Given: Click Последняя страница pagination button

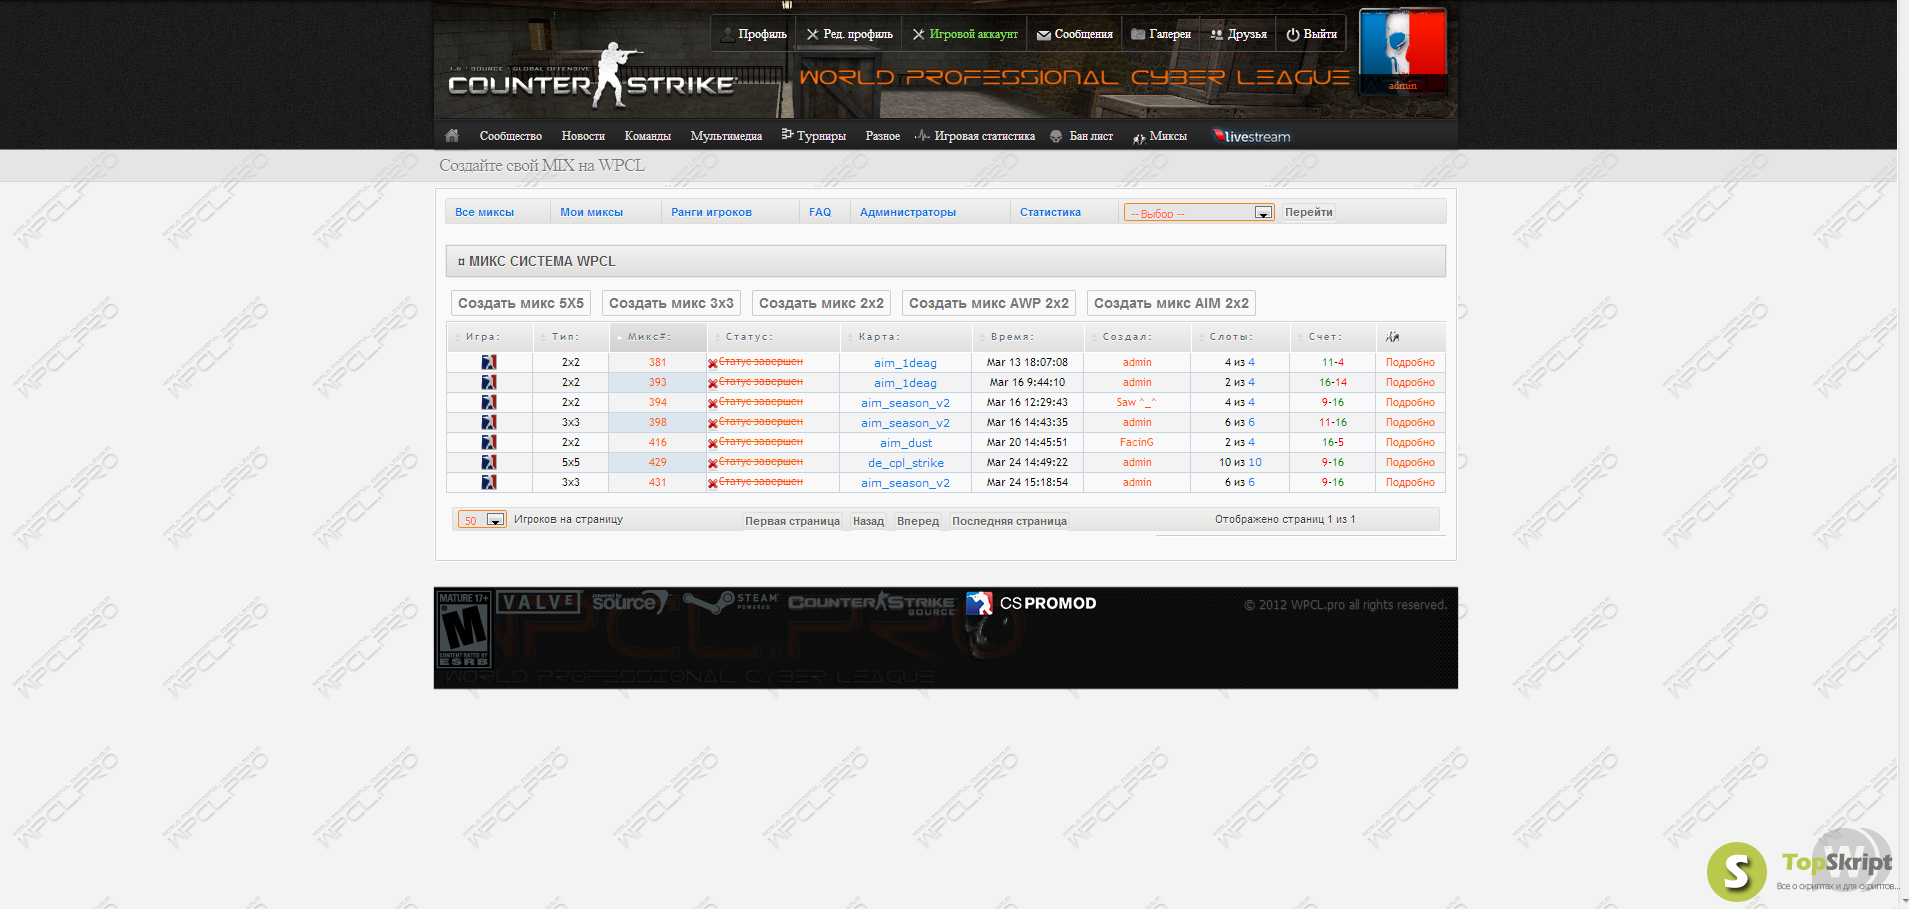Looking at the screenshot, I should 1009,521.
